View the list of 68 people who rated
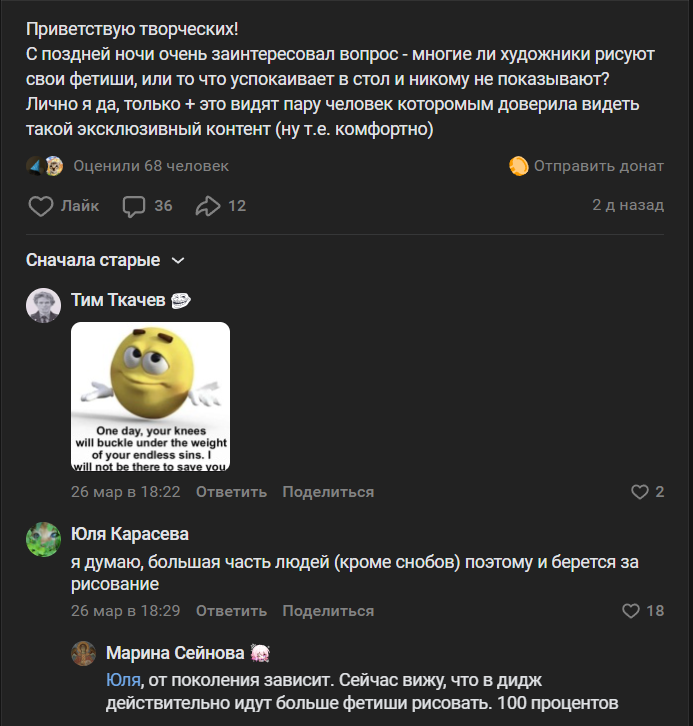 pos(150,166)
